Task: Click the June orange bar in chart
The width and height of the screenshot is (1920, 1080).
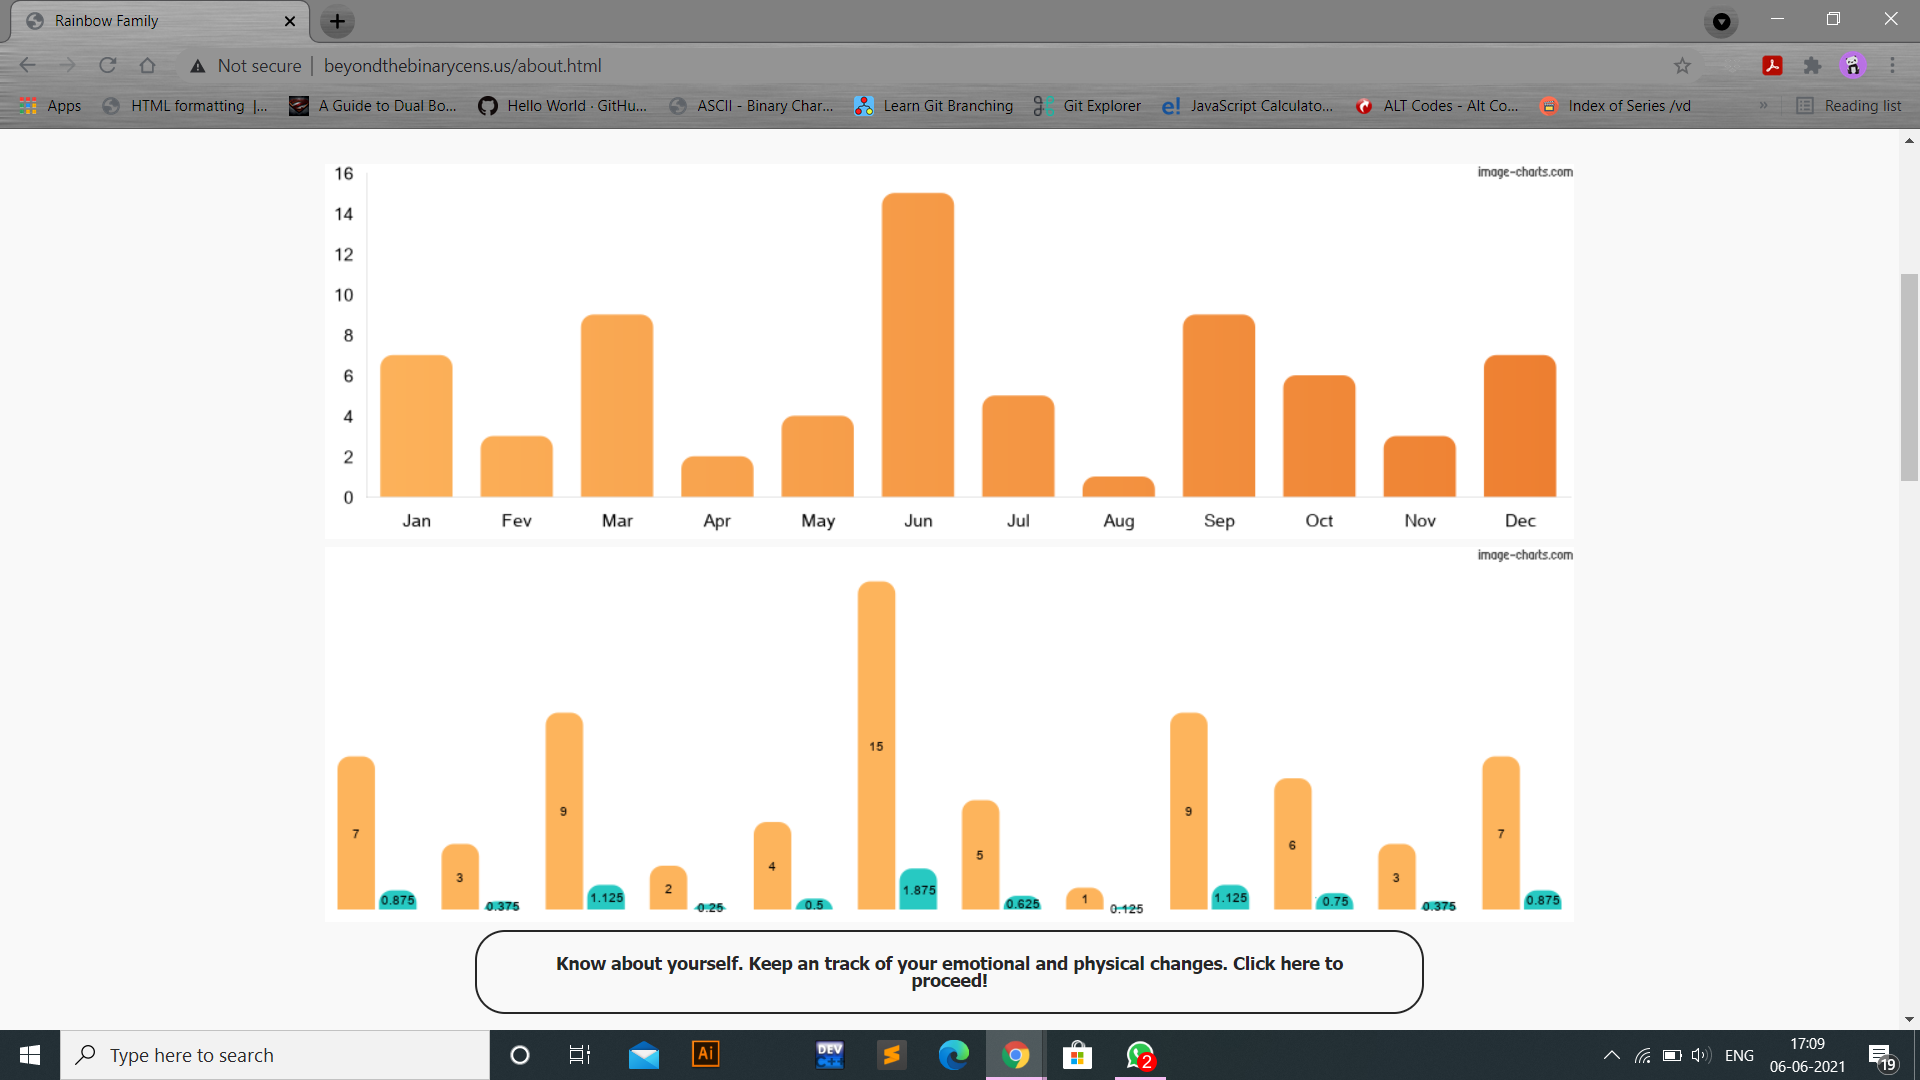Action: point(917,345)
